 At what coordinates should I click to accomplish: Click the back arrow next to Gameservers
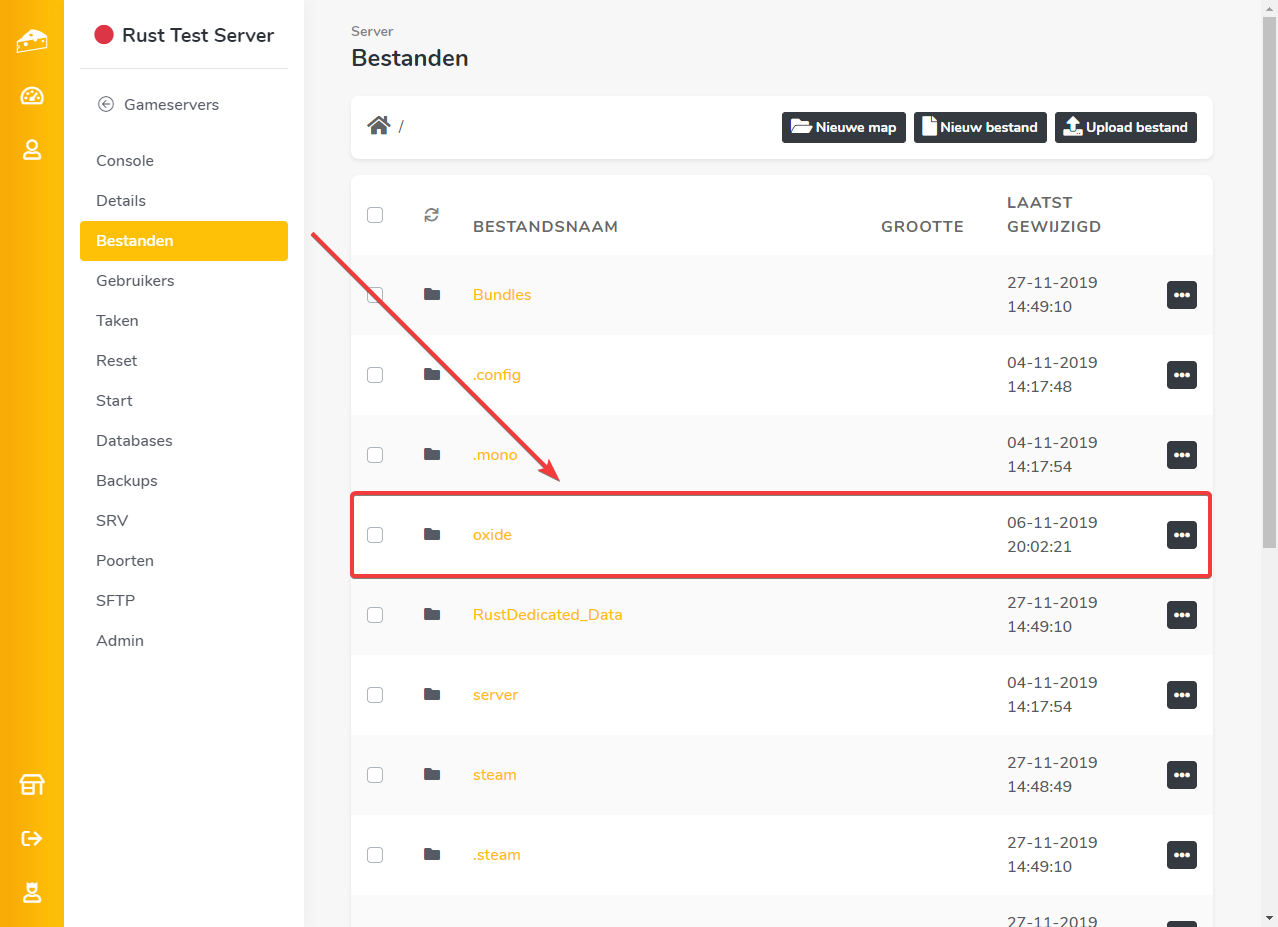(x=105, y=104)
